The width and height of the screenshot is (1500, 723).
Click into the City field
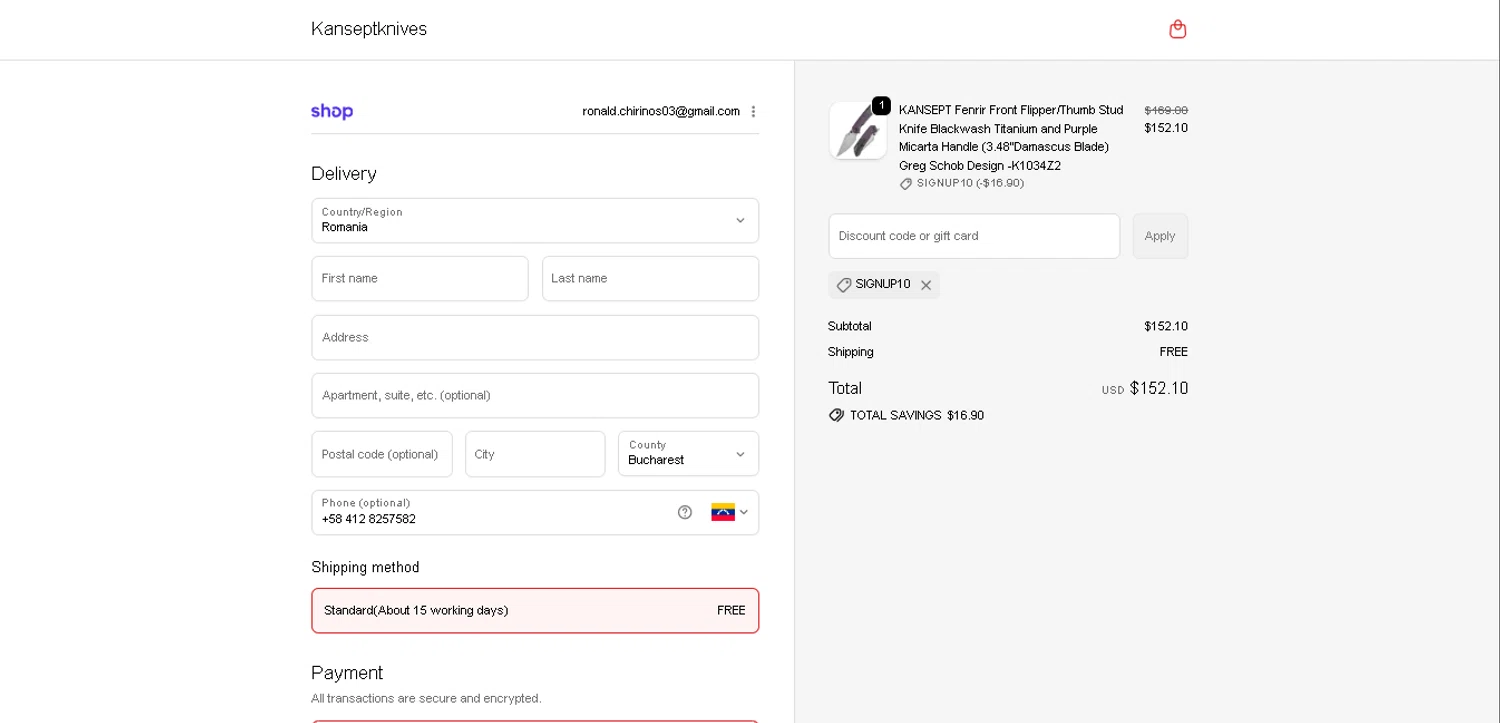[x=535, y=454]
